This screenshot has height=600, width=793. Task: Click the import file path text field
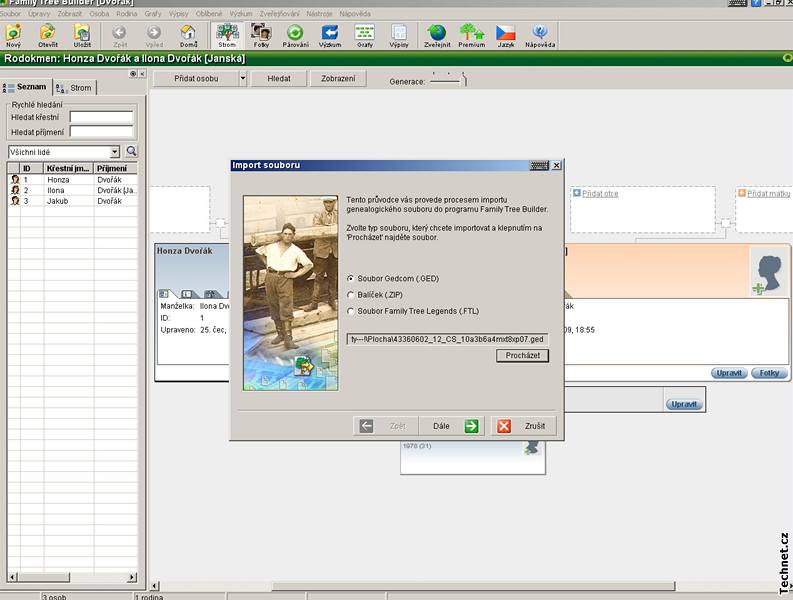[x=448, y=339]
